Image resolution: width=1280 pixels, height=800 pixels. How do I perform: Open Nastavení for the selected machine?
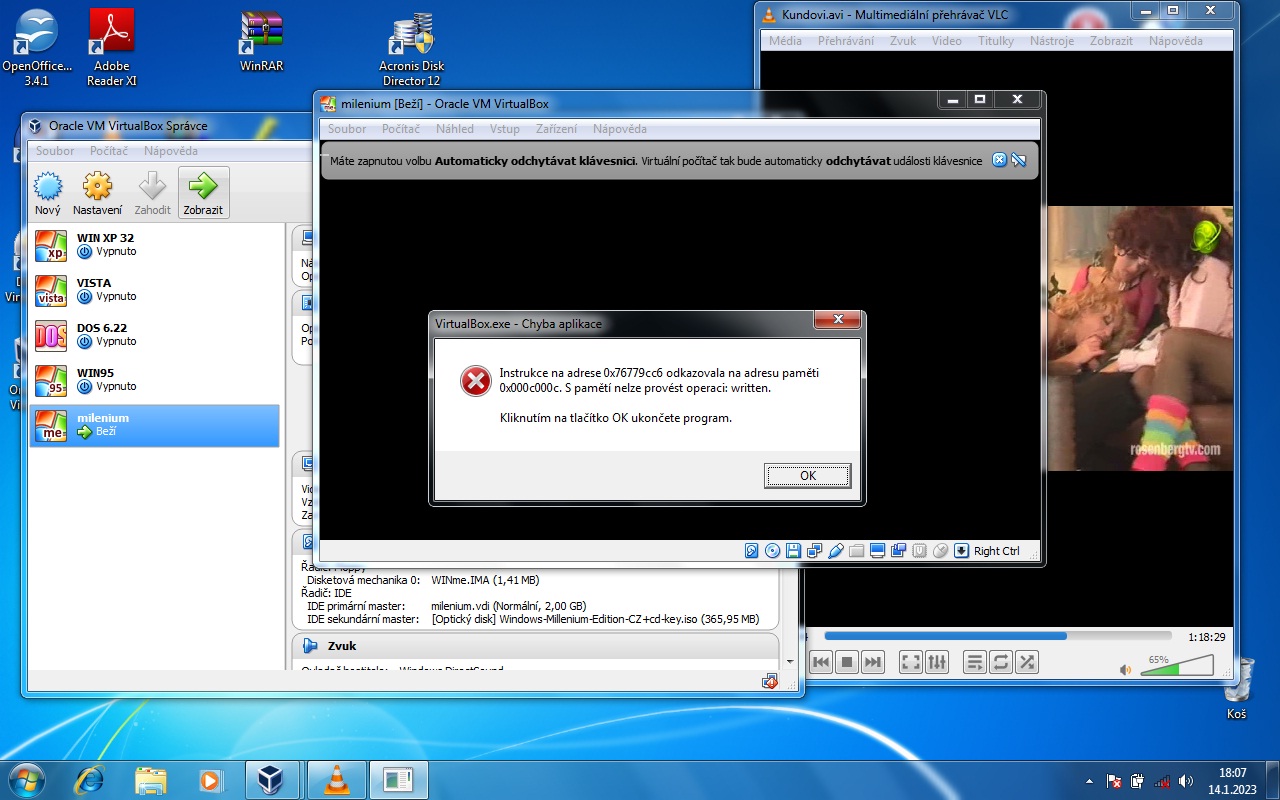(x=97, y=193)
